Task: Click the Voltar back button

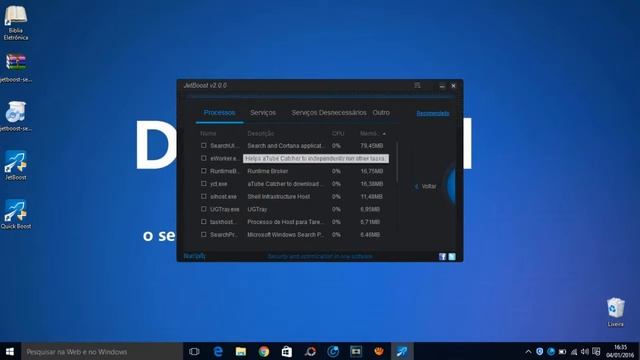Action: point(426,187)
